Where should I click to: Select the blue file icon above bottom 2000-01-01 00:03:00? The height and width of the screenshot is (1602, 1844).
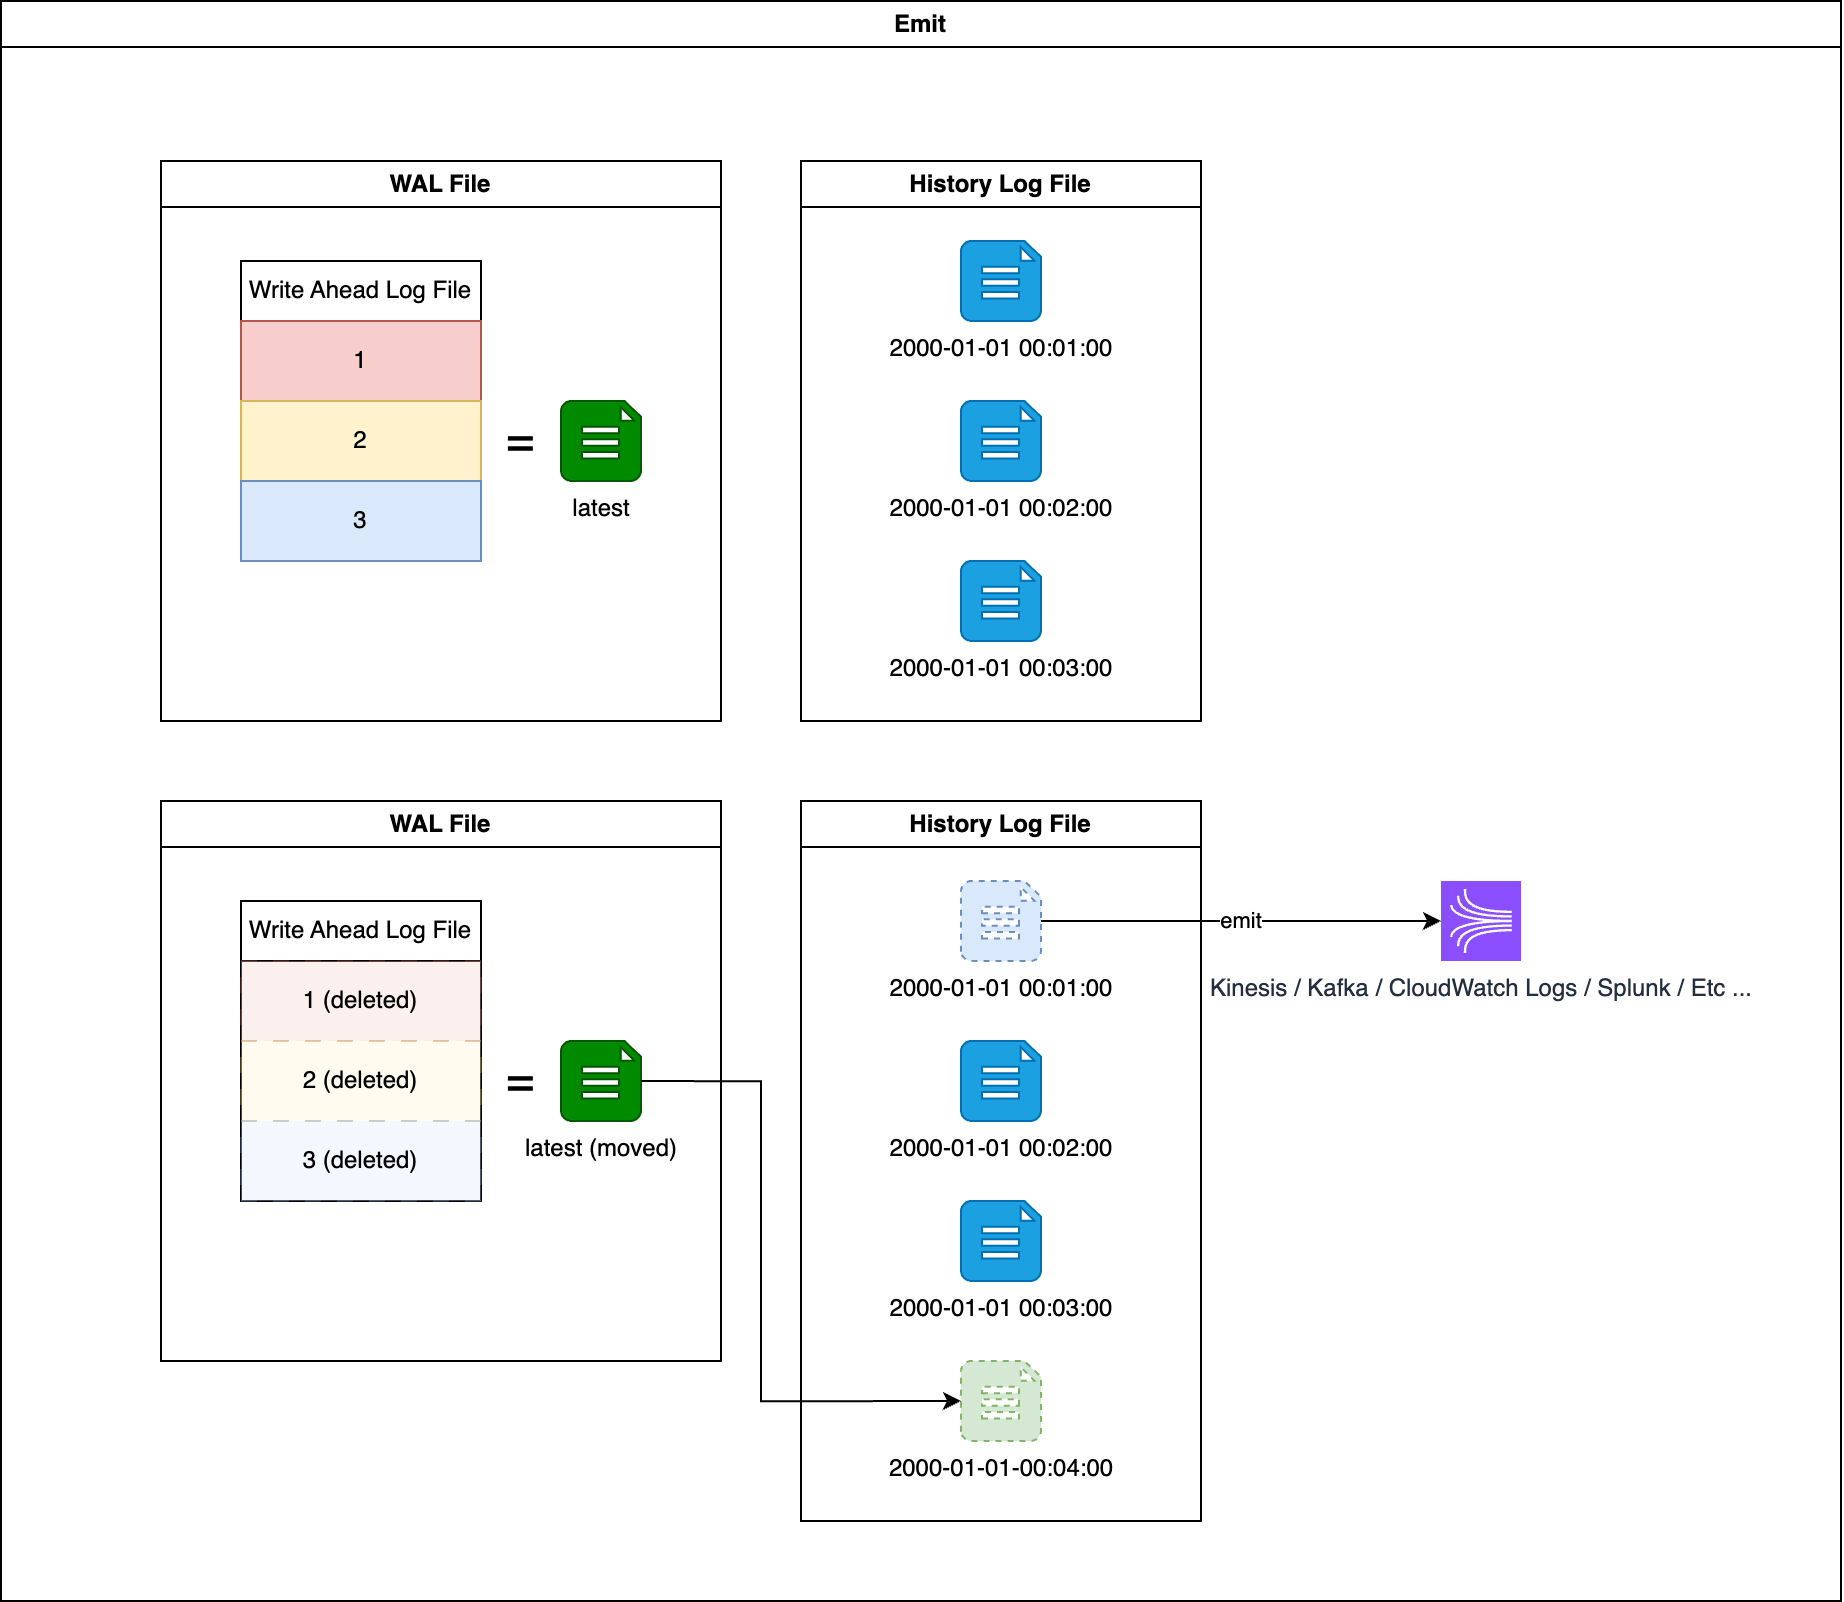1000,1241
